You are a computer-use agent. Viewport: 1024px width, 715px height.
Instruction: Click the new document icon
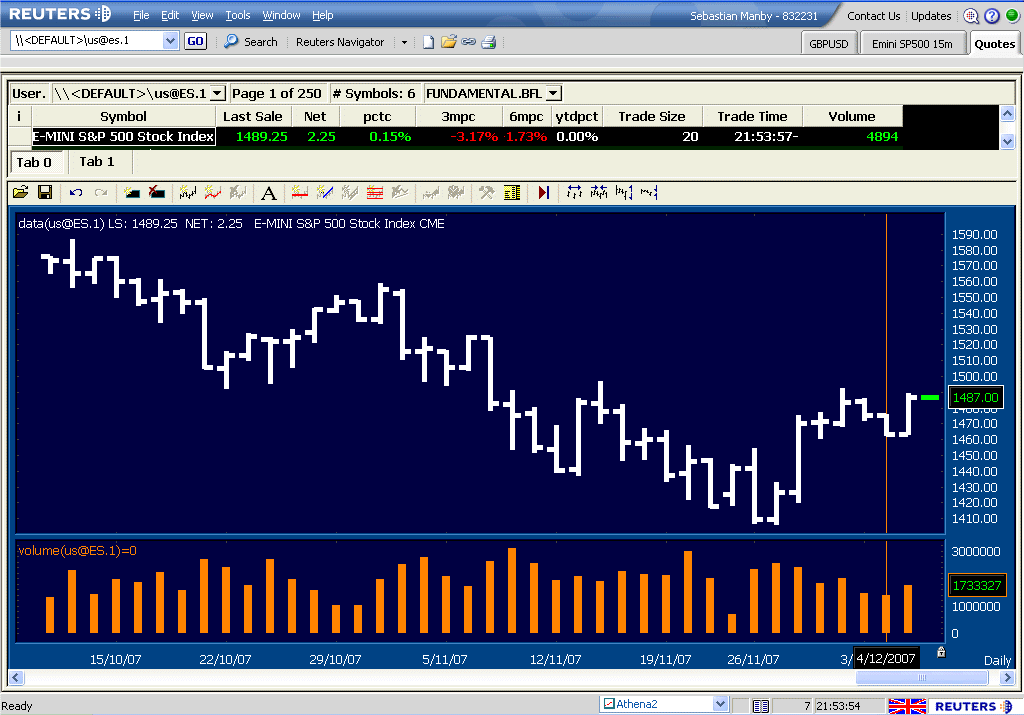coord(428,42)
